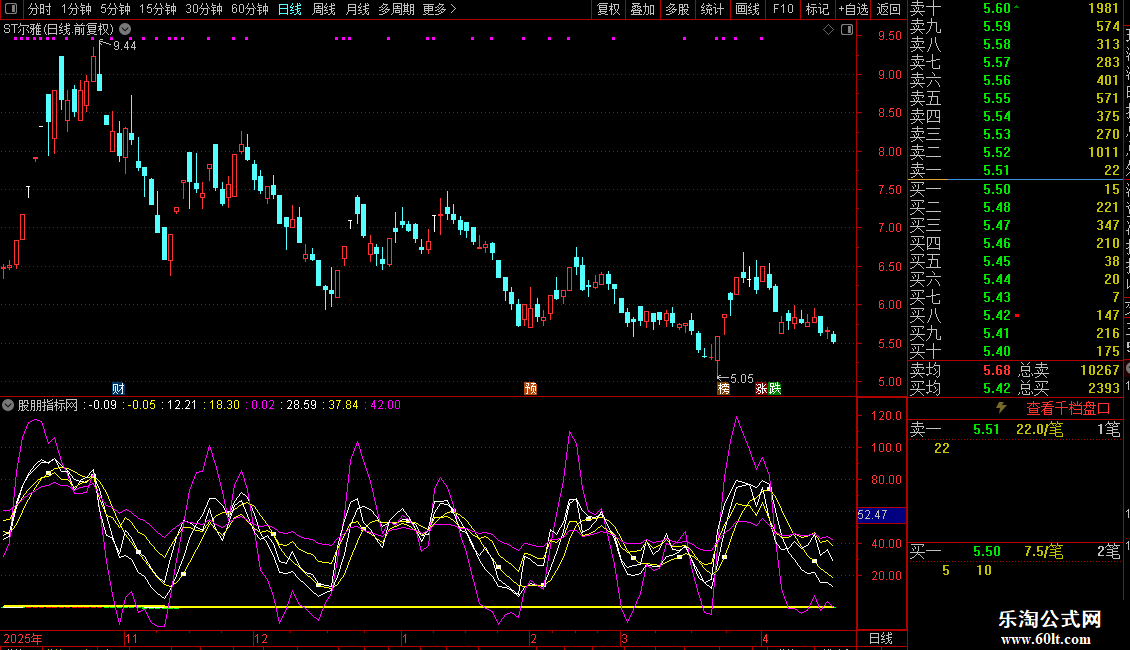This screenshot has height=650, width=1130.
Task: Select the 15分钟 period tab
Action: click(x=158, y=9)
